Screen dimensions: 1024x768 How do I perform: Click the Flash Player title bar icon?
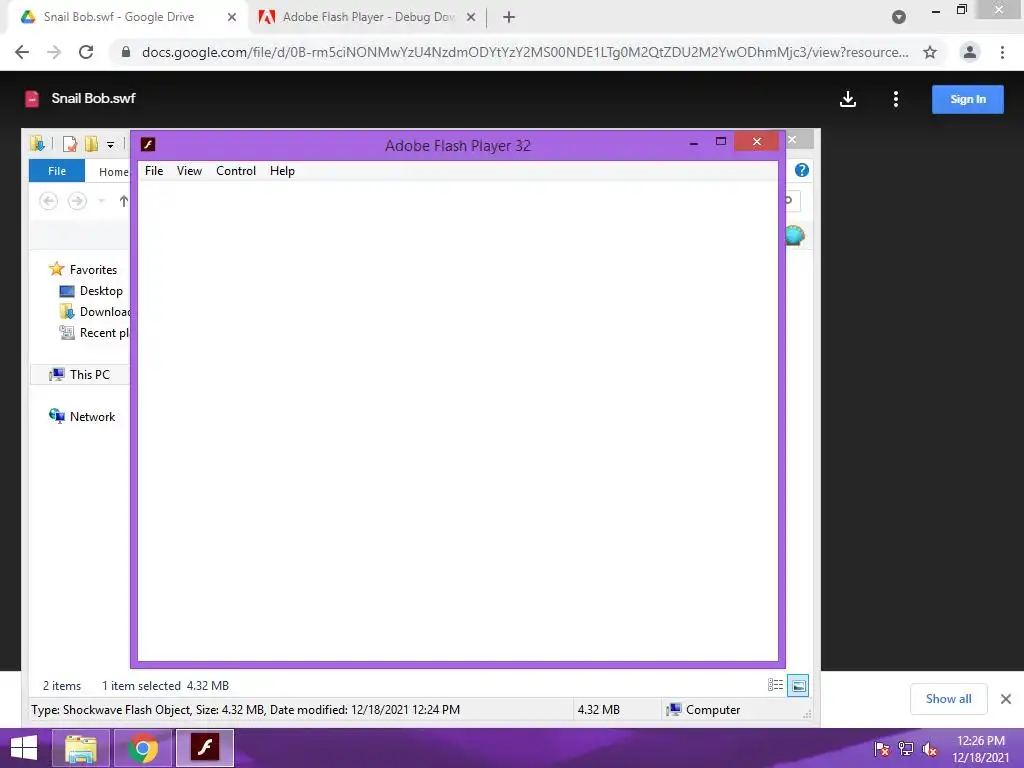(x=148, y=144)
